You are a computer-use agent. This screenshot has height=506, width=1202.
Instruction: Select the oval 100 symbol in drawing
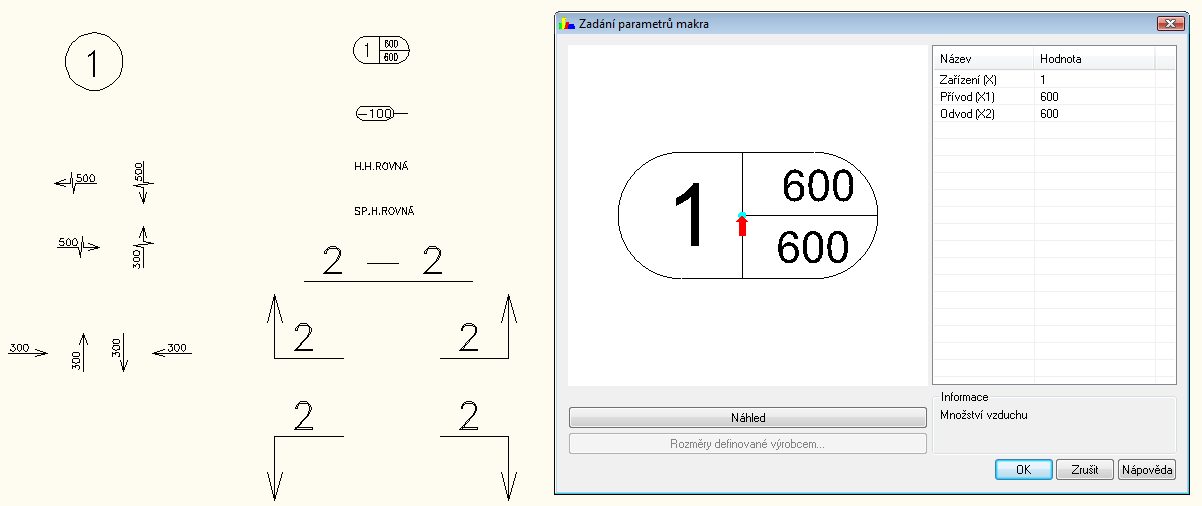click(381, 114)
